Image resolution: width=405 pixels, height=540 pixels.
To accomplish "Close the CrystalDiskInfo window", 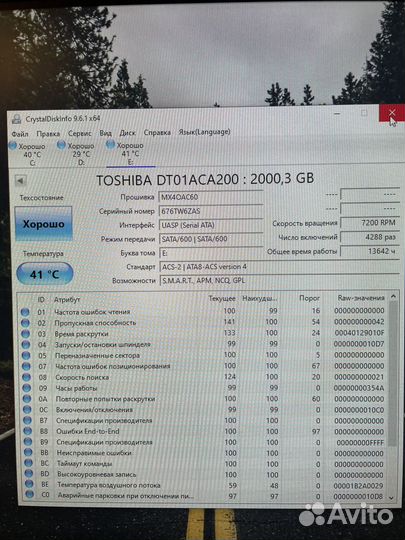I will point(392,113).
